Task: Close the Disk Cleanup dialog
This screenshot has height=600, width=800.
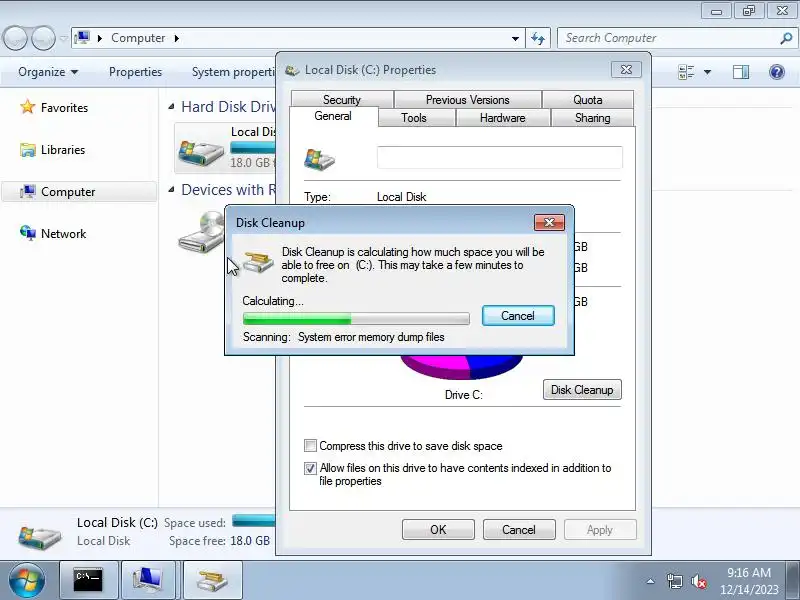Action: click(x=549, y=222)
